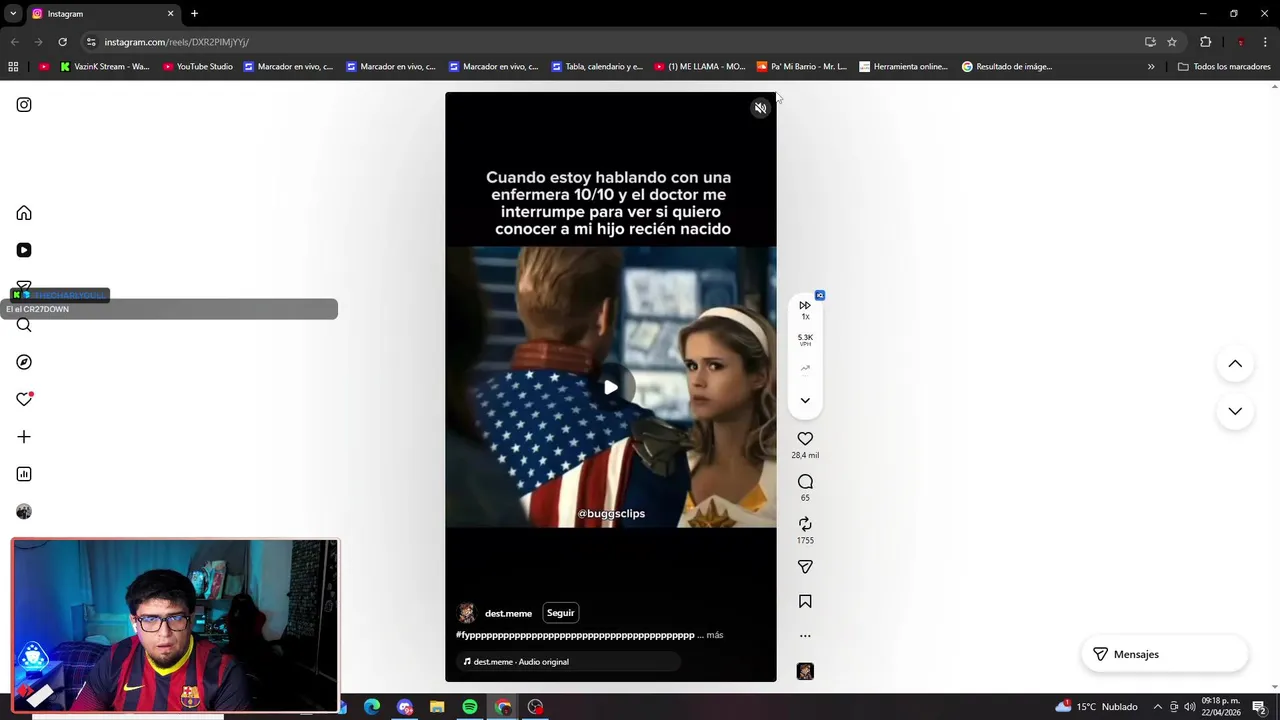Open a new Chrome tab
The height and width of the screenshot is (720, 1280).
point(194,14)
